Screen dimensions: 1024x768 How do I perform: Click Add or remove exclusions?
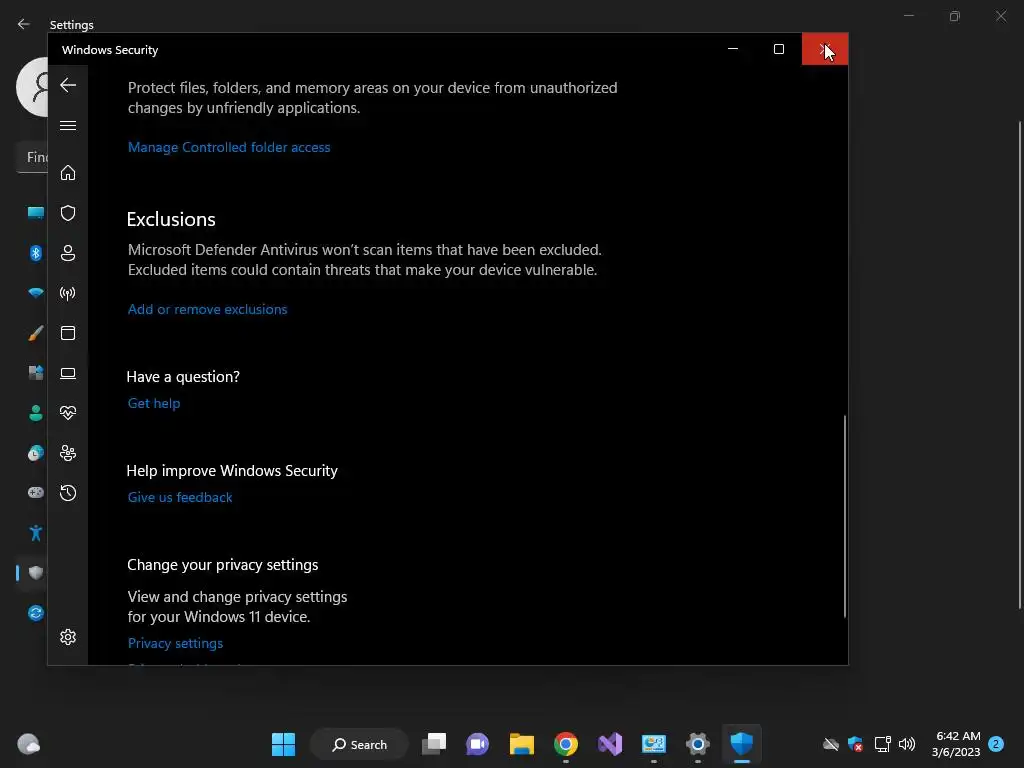point(208,309)
